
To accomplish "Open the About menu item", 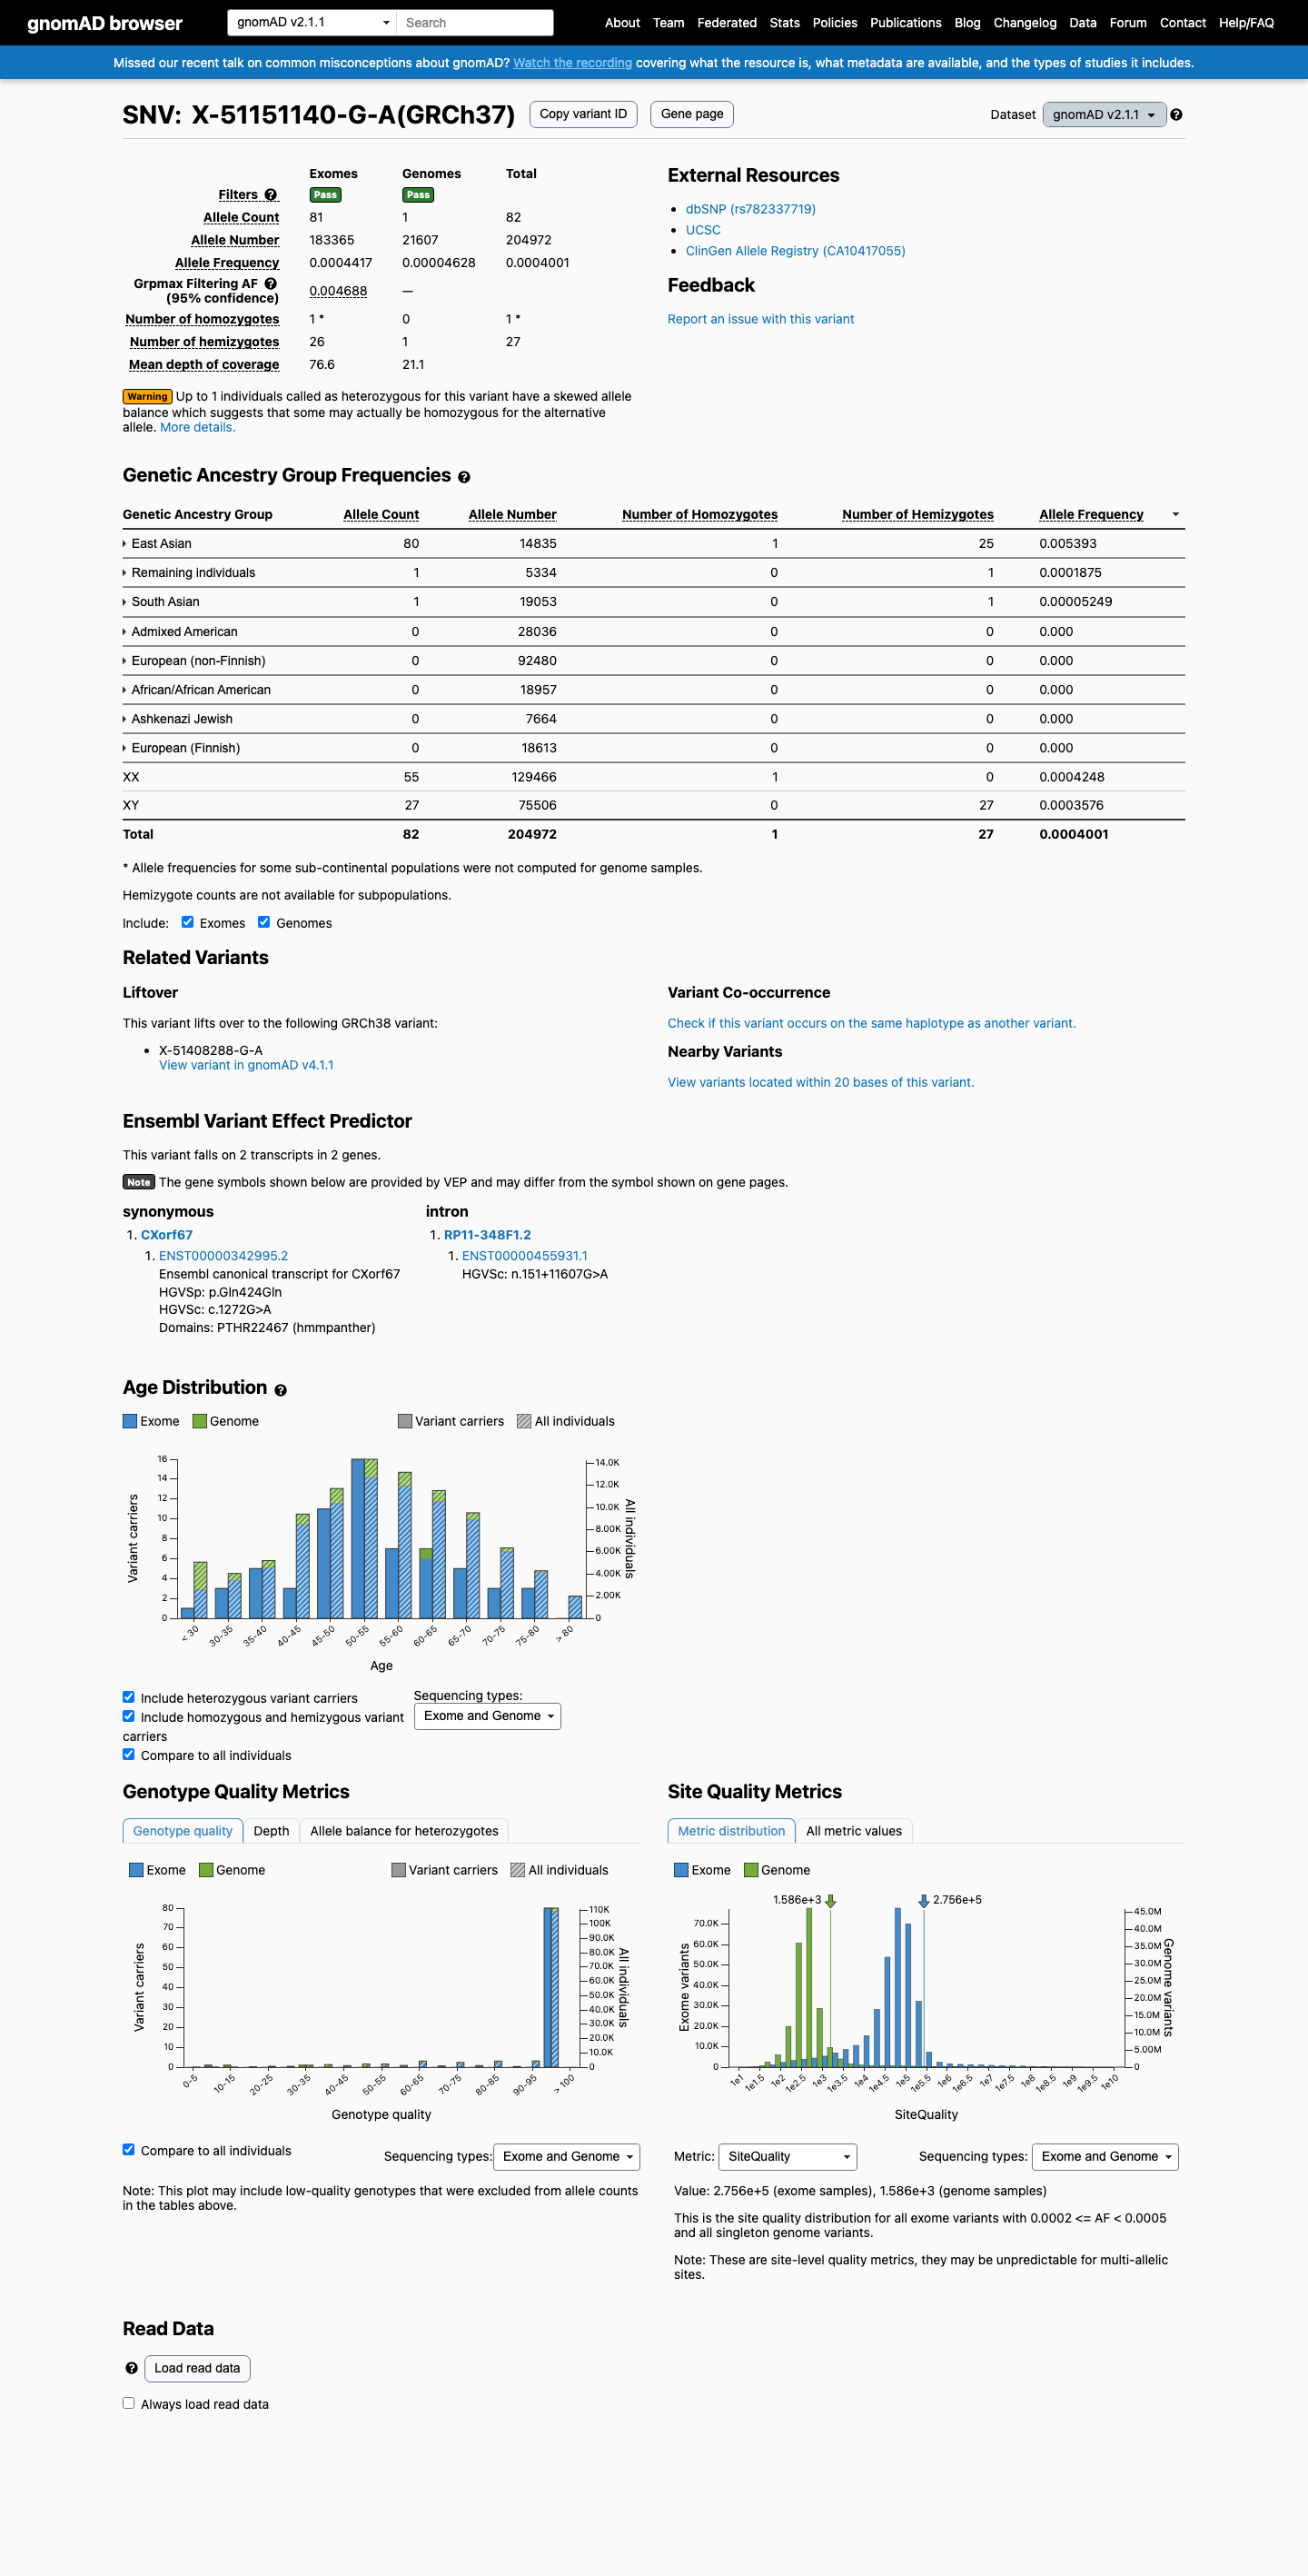I will [x=622, y=23].
